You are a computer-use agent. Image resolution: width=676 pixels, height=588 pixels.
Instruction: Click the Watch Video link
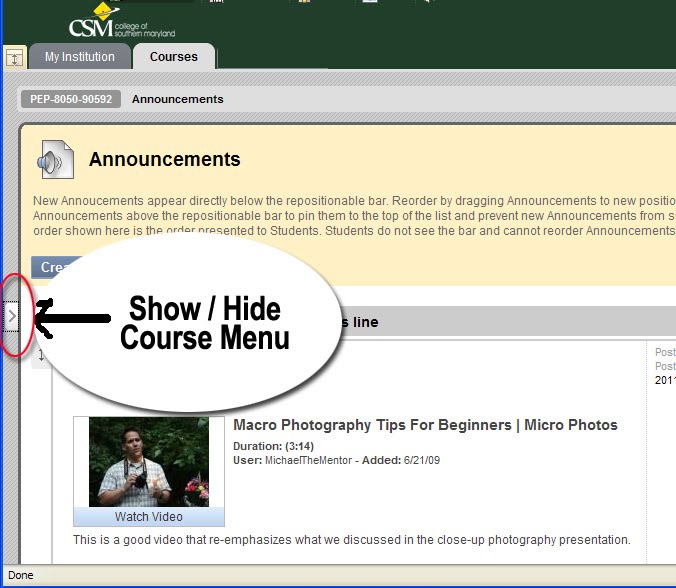tap(149, 516)
